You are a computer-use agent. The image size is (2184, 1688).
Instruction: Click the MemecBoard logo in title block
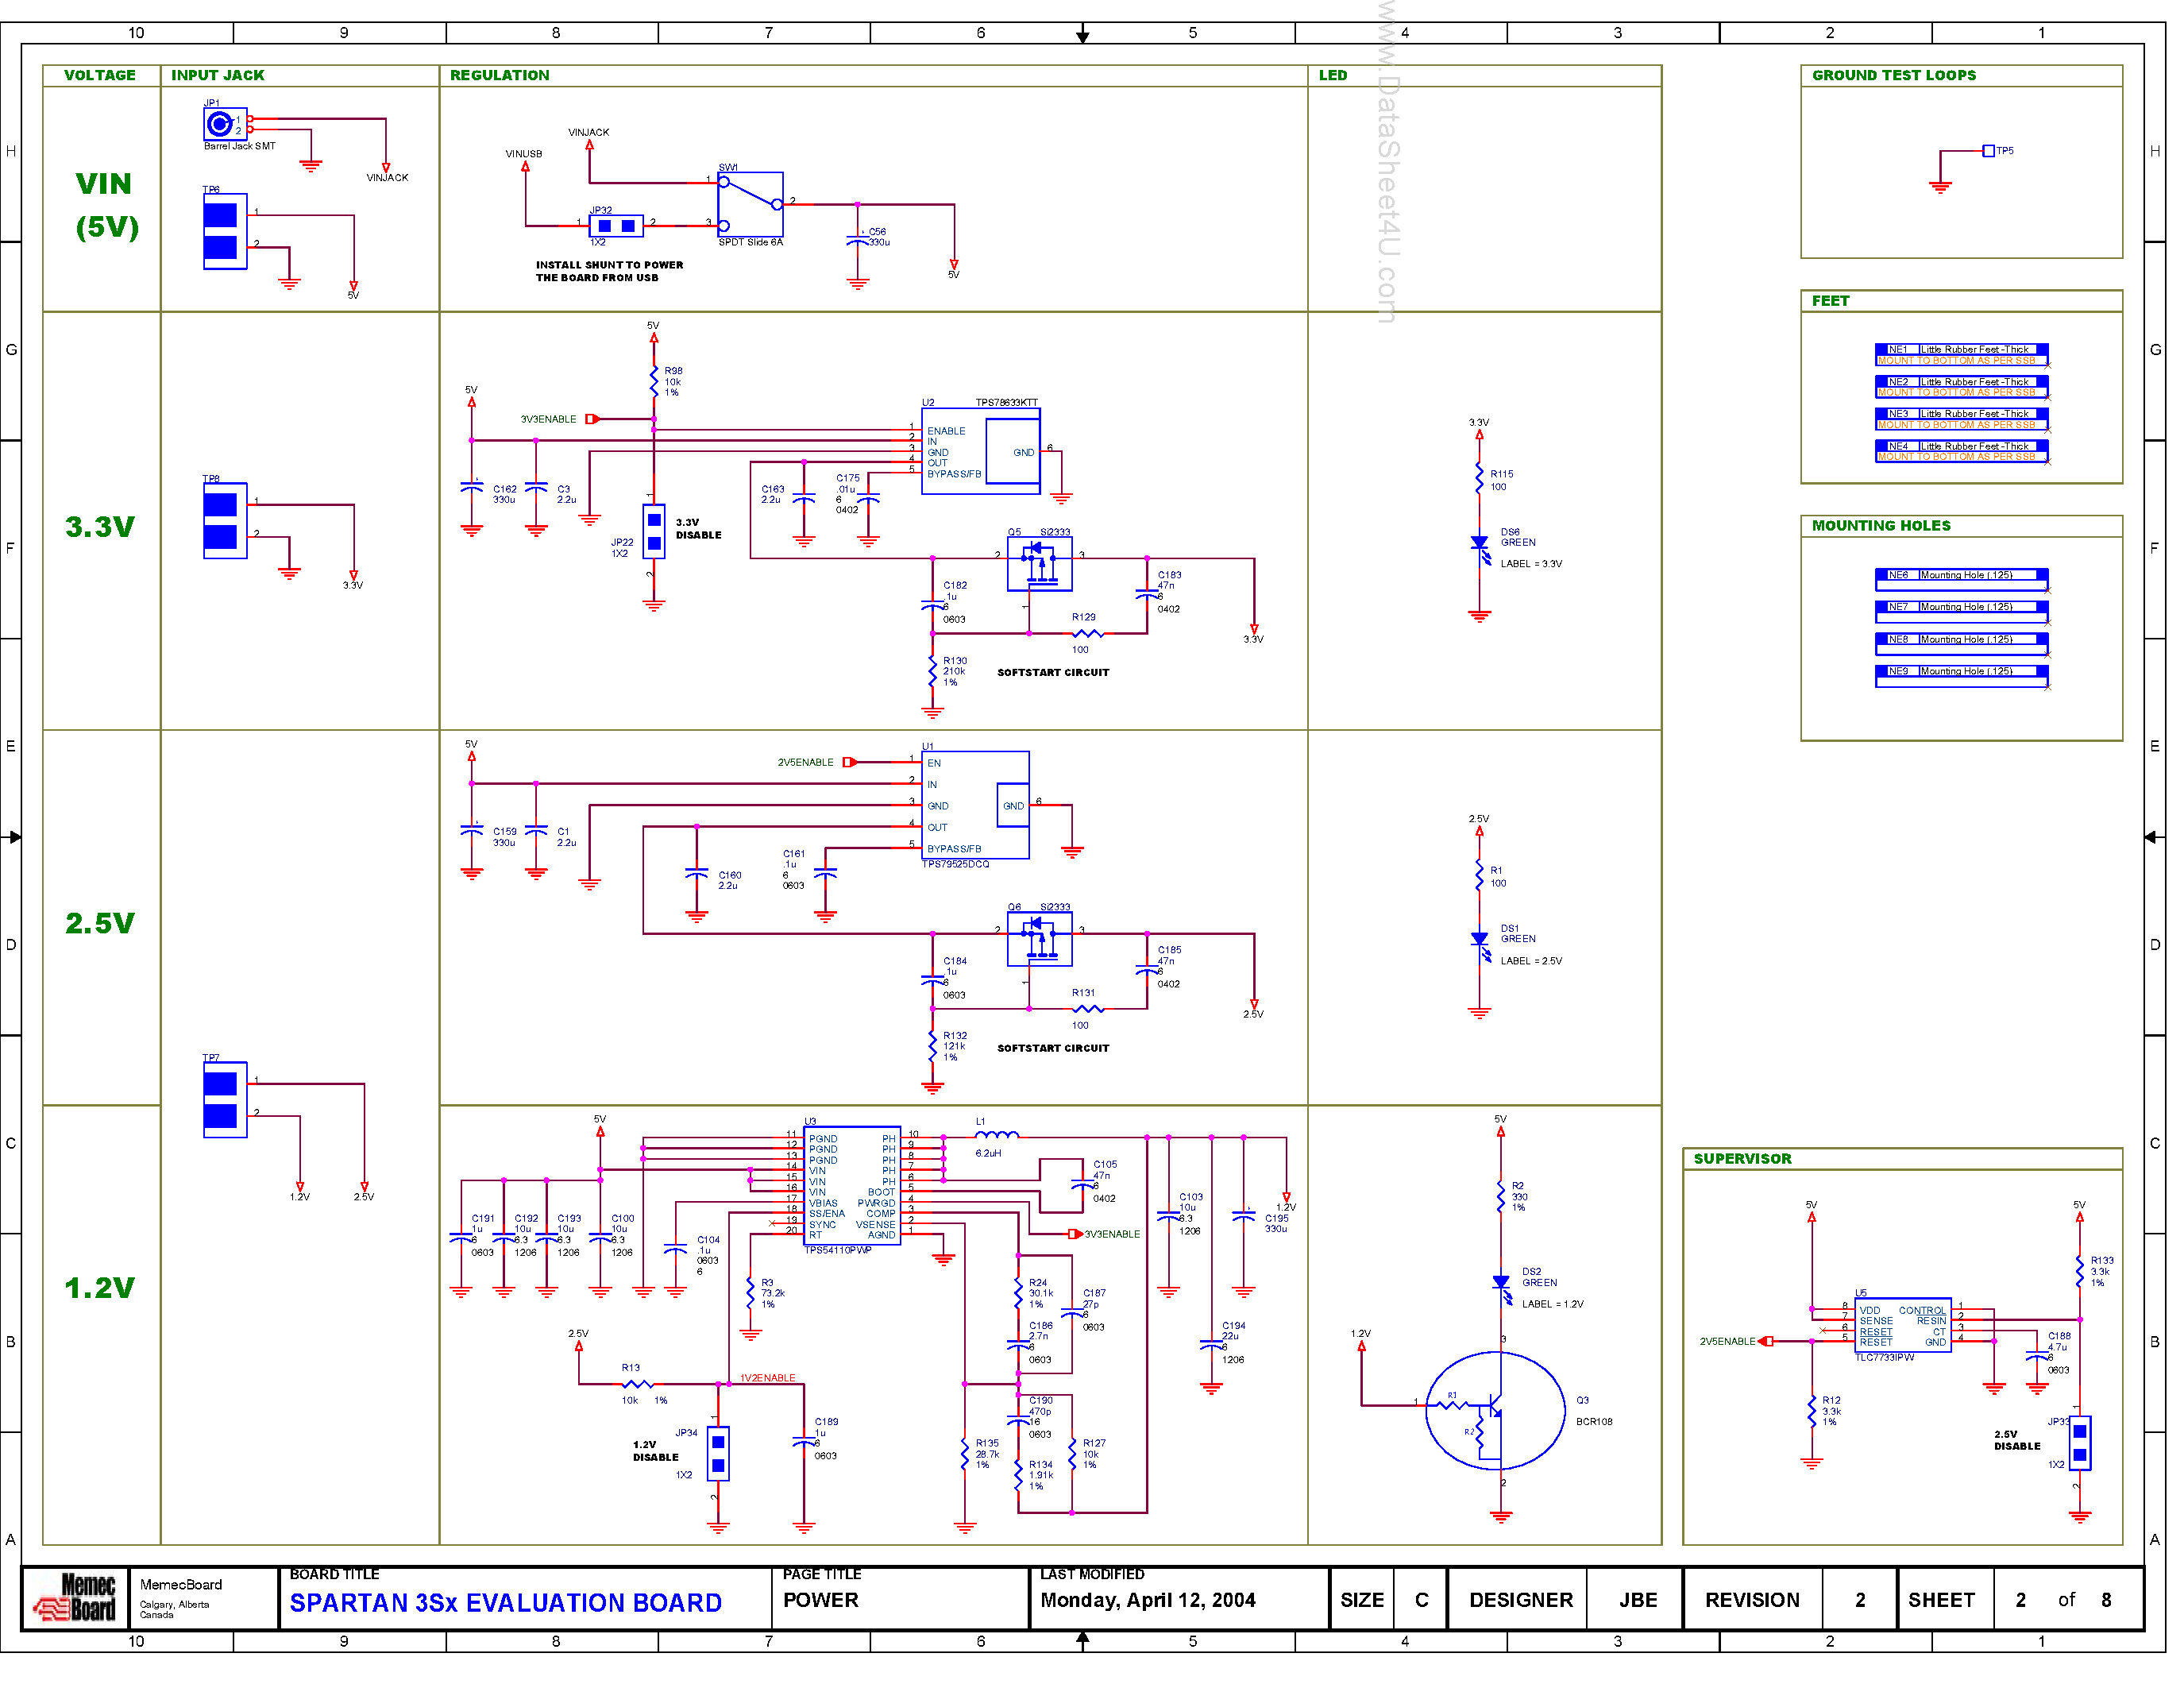(x=76, y=1598)
